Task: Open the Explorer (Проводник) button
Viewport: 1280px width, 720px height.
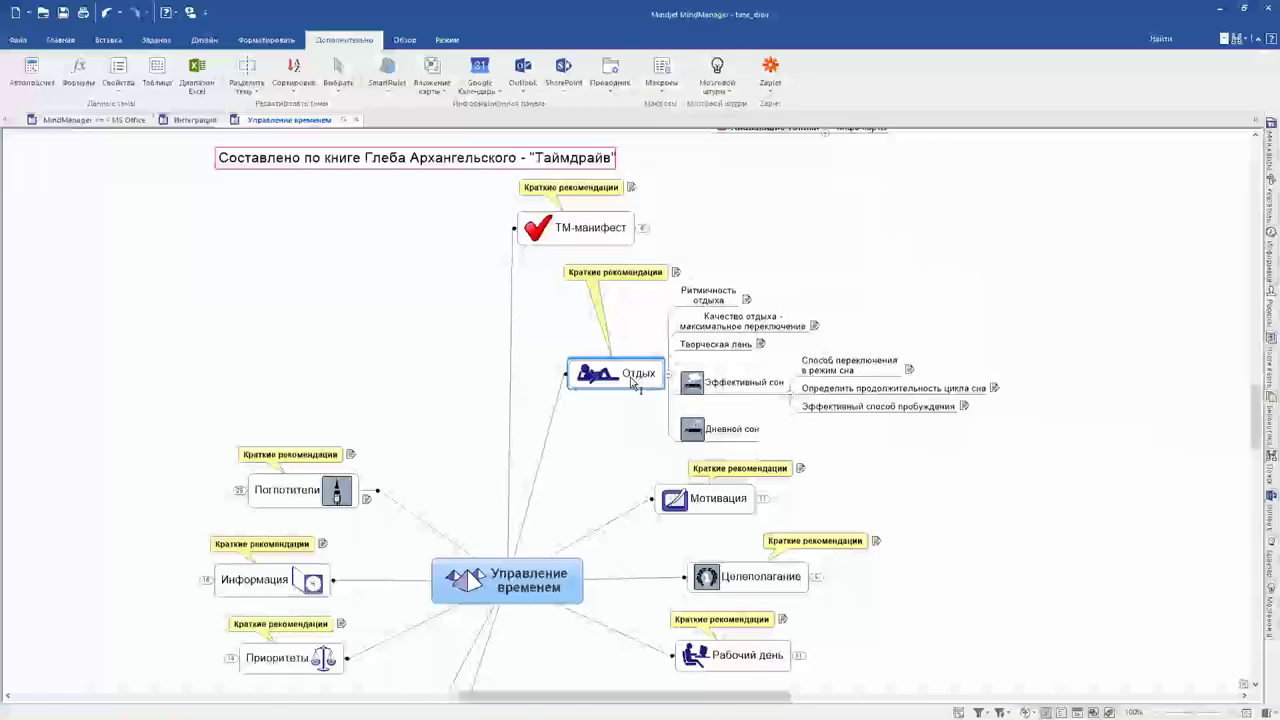Action: click(610, 73)
